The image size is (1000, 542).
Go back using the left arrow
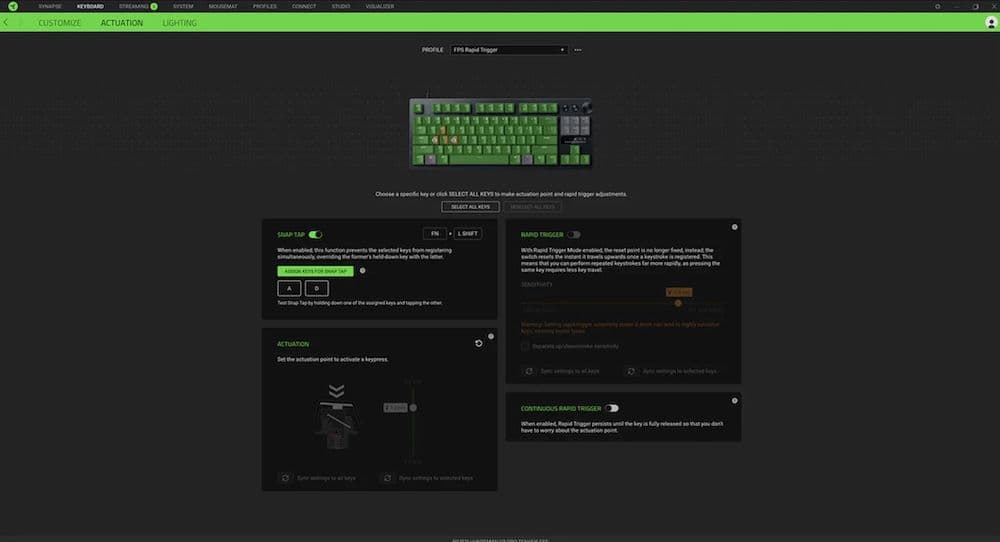point(6,23)
